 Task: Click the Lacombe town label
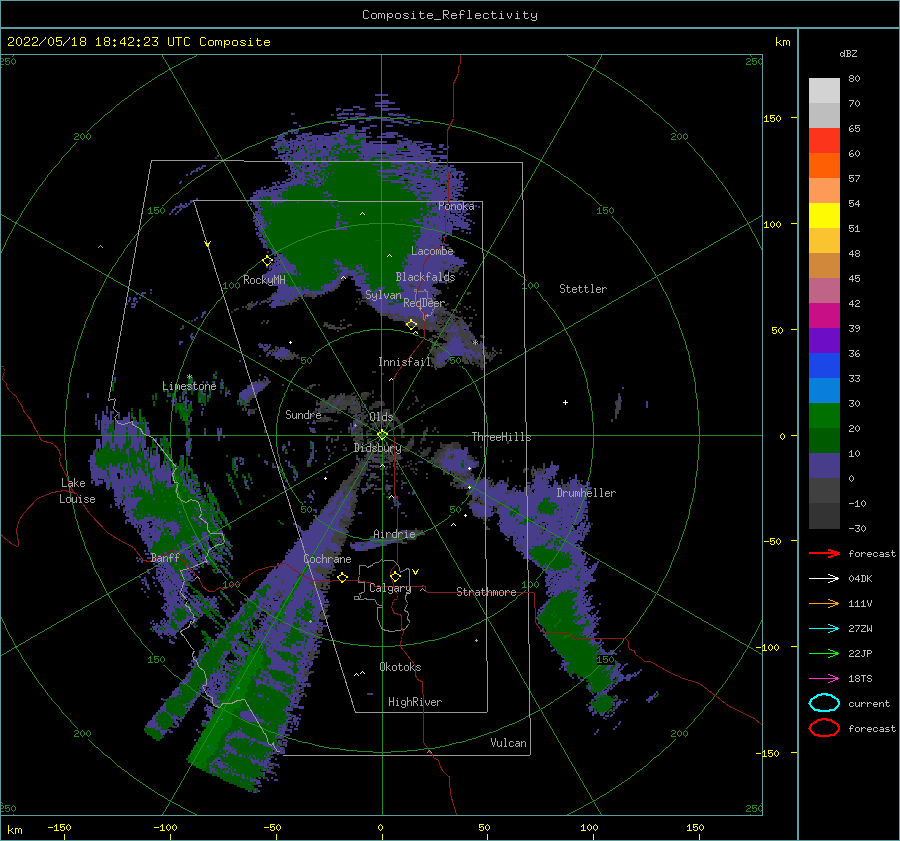432,251
